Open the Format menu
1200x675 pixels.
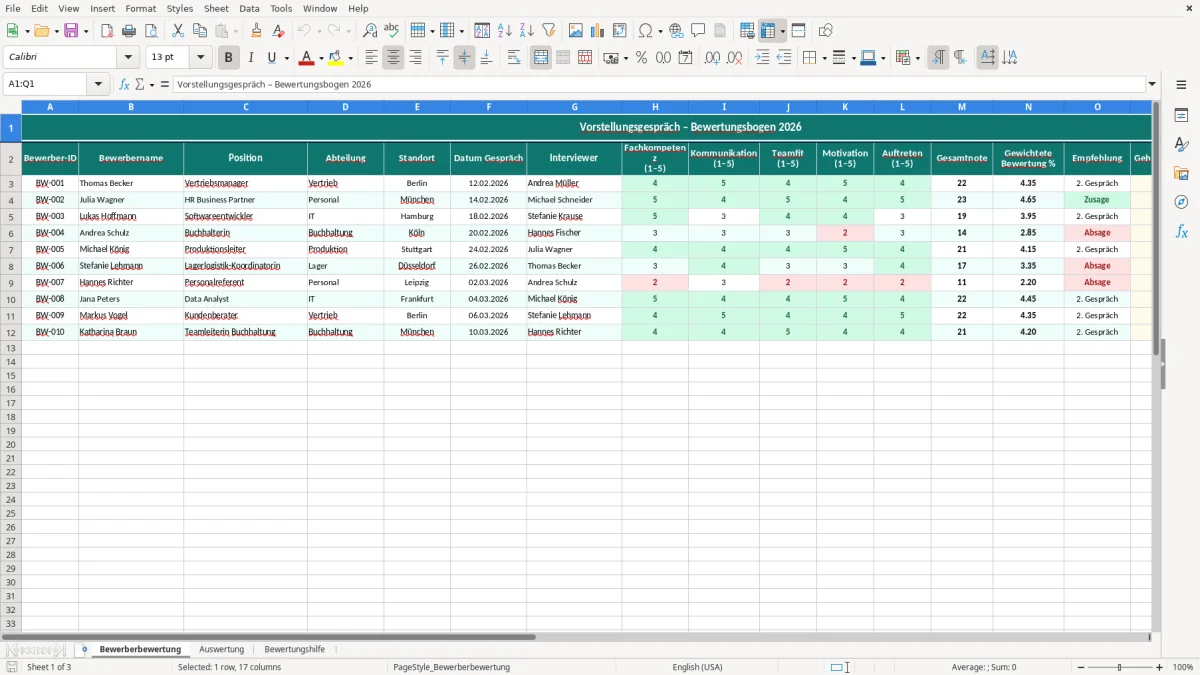point(140,8)
